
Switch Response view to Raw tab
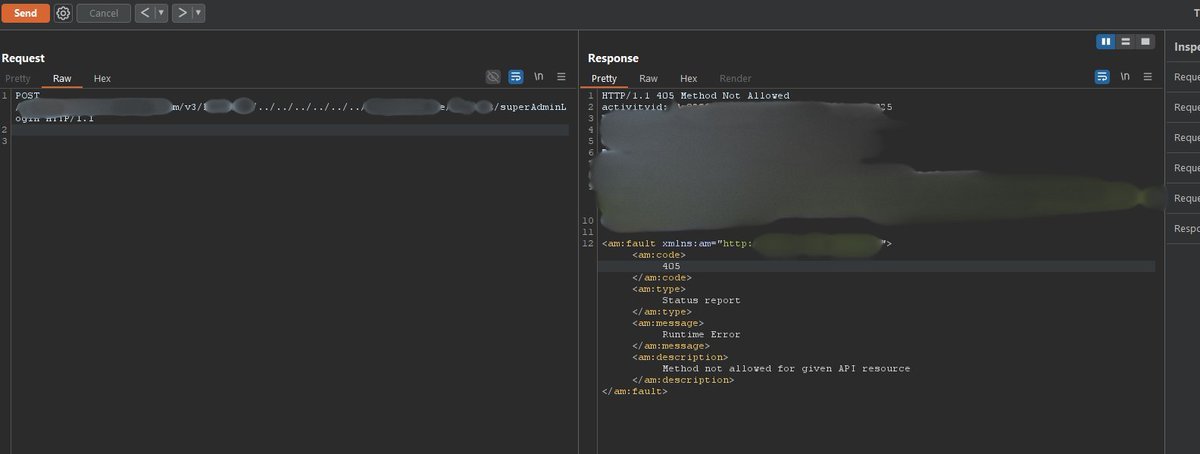click(x=648, y=78)
